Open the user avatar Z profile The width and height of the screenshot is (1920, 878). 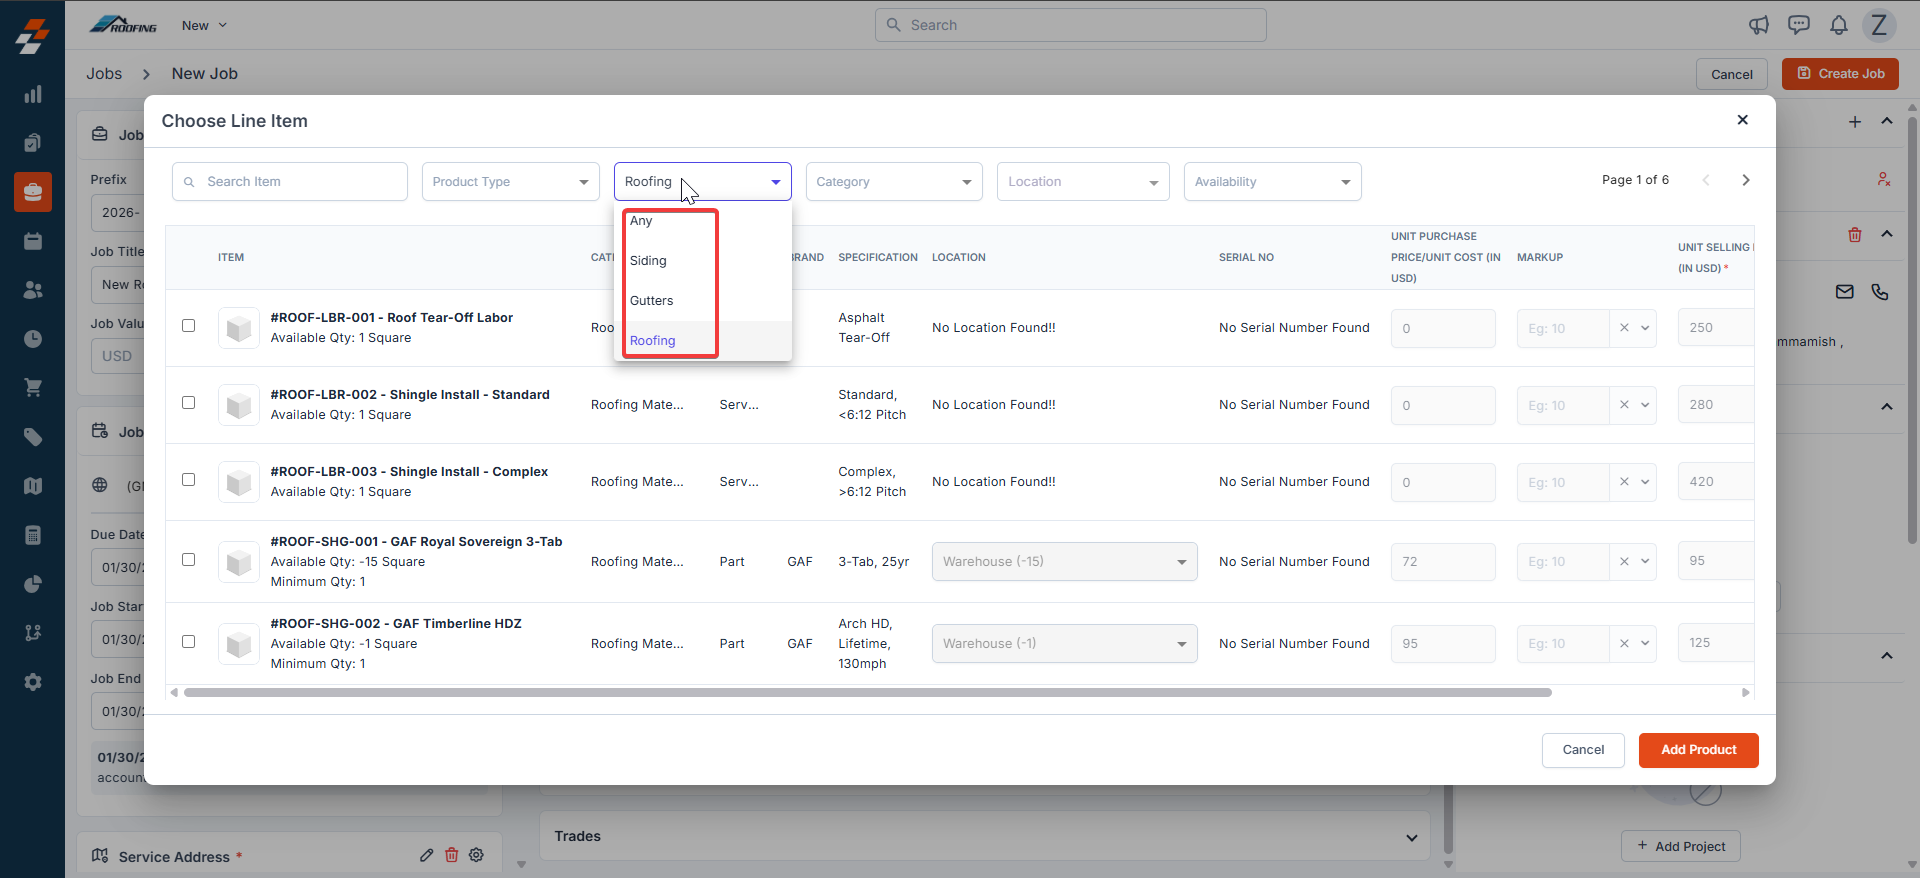(x=1879, y=25)
